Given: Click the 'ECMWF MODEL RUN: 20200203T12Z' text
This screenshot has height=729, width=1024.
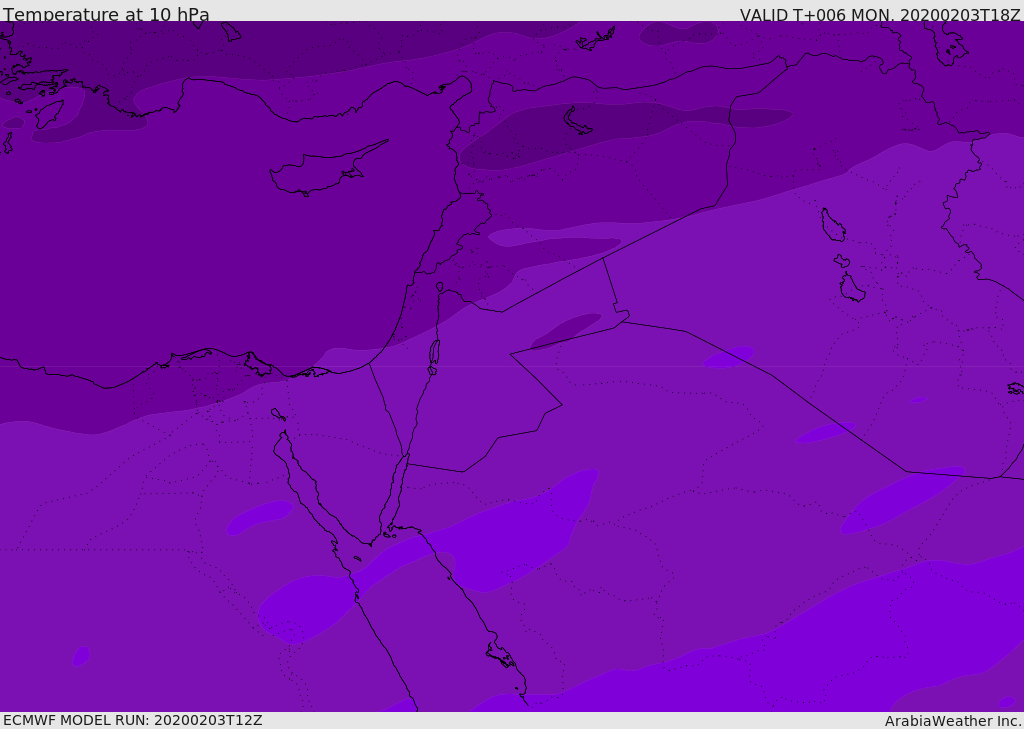Looking at the screenshot, I should (x=133, y=720).
